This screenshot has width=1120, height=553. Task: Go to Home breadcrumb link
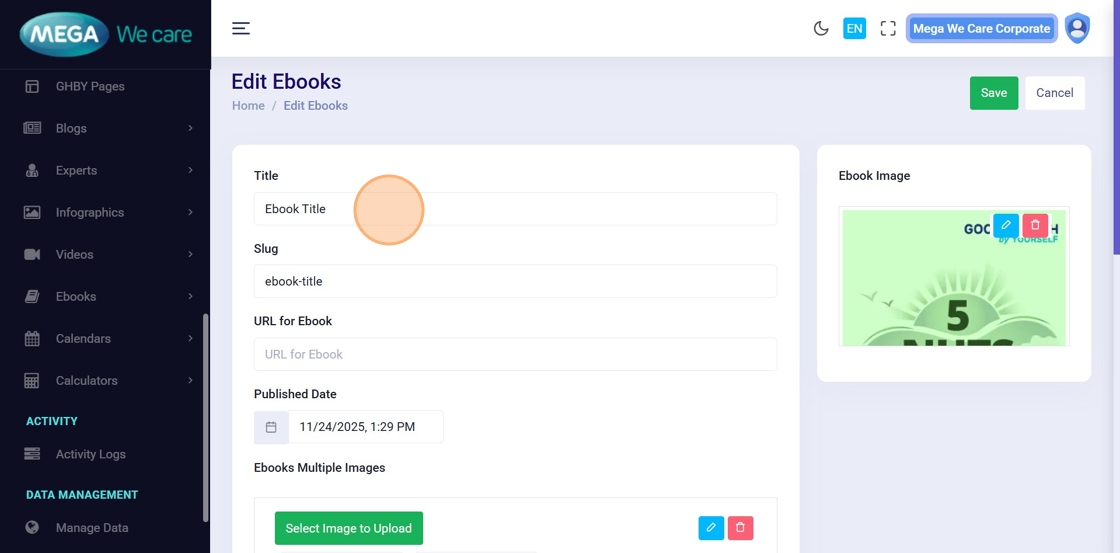248,106
